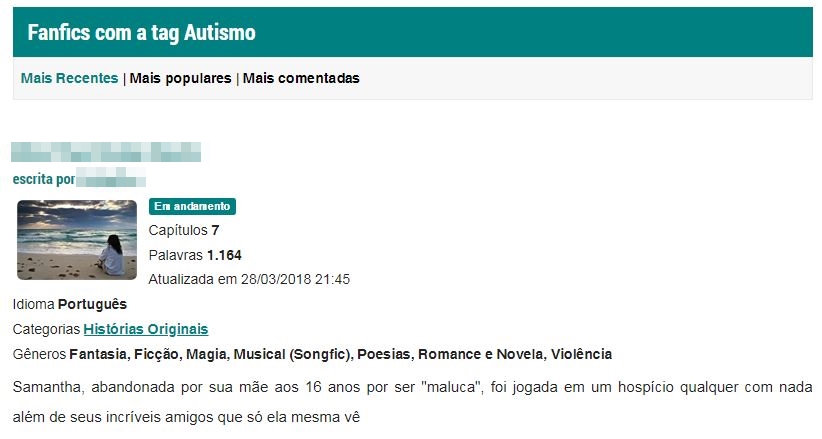Click the beach cover thumbnail

[77, 240]
